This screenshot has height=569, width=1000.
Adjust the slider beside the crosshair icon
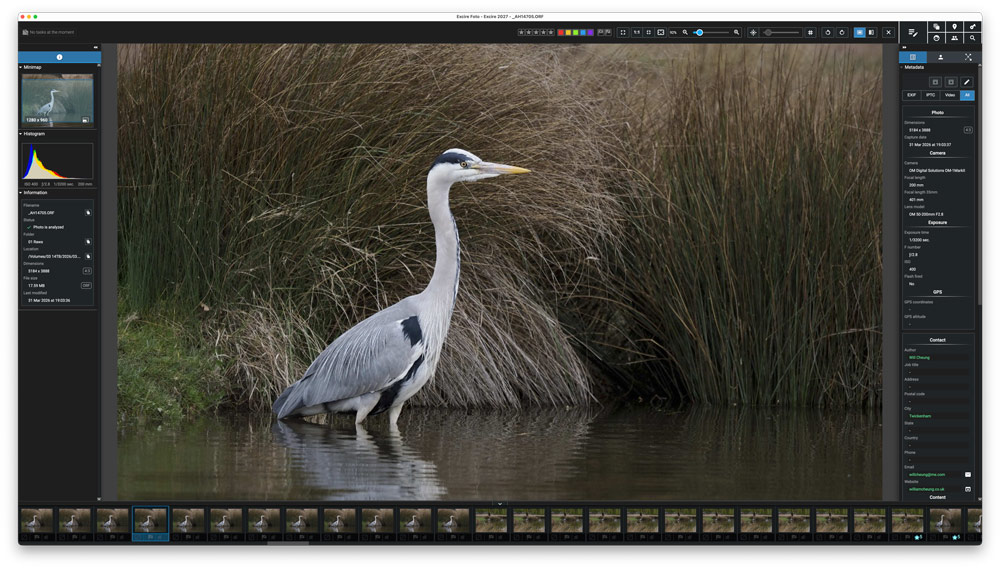pyautogui.click(x=781, y=33)
